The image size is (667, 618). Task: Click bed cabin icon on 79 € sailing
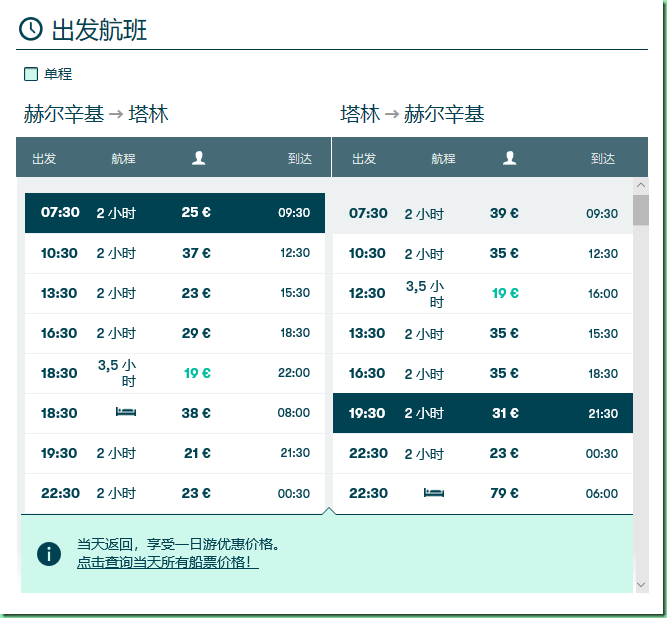[x=434, y=493]
